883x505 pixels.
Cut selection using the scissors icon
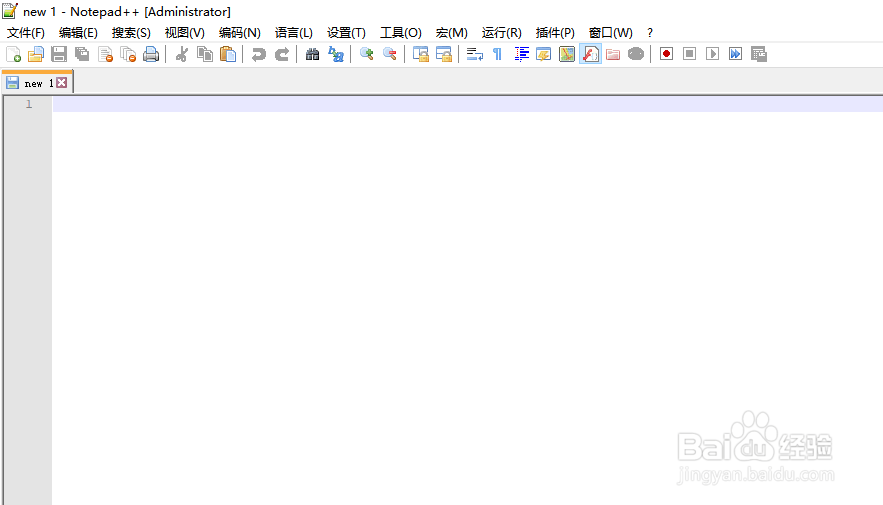point(181,54)
